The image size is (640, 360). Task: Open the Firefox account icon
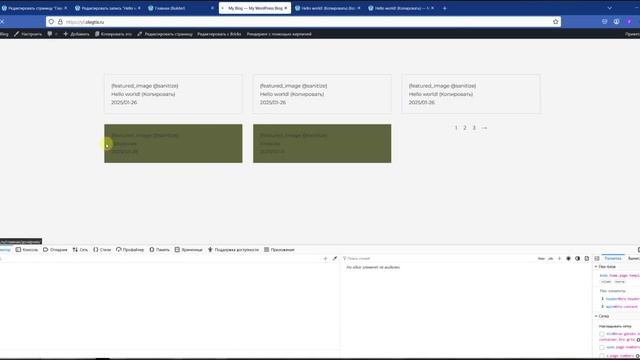(x=616, y=22)
